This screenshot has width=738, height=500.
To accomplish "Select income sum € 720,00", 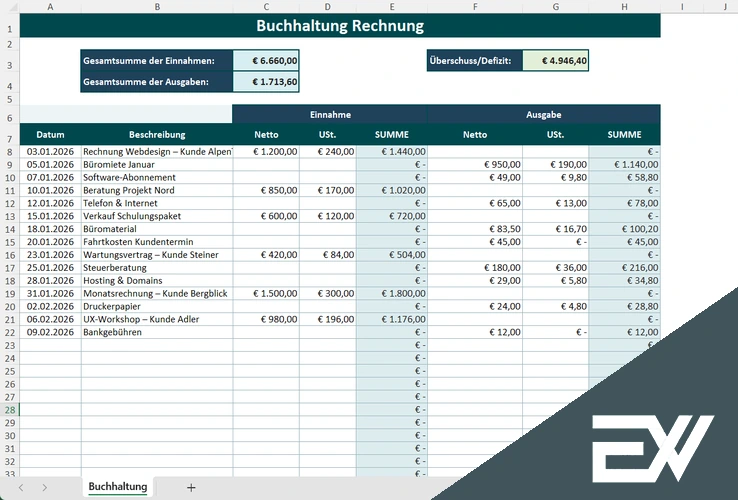I will click(392, 216).
